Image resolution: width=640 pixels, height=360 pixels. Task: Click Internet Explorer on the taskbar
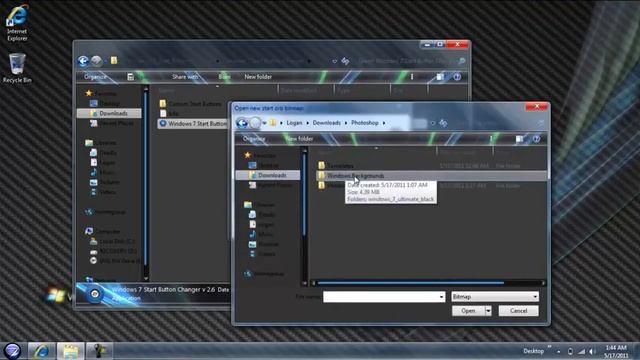pos(42,351)
